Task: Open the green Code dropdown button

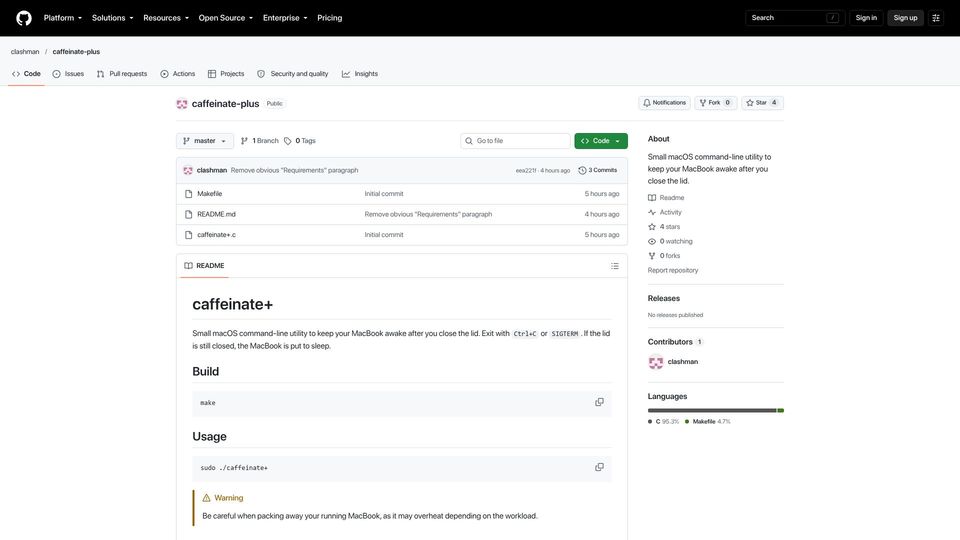Action: (x=601, y=141)
